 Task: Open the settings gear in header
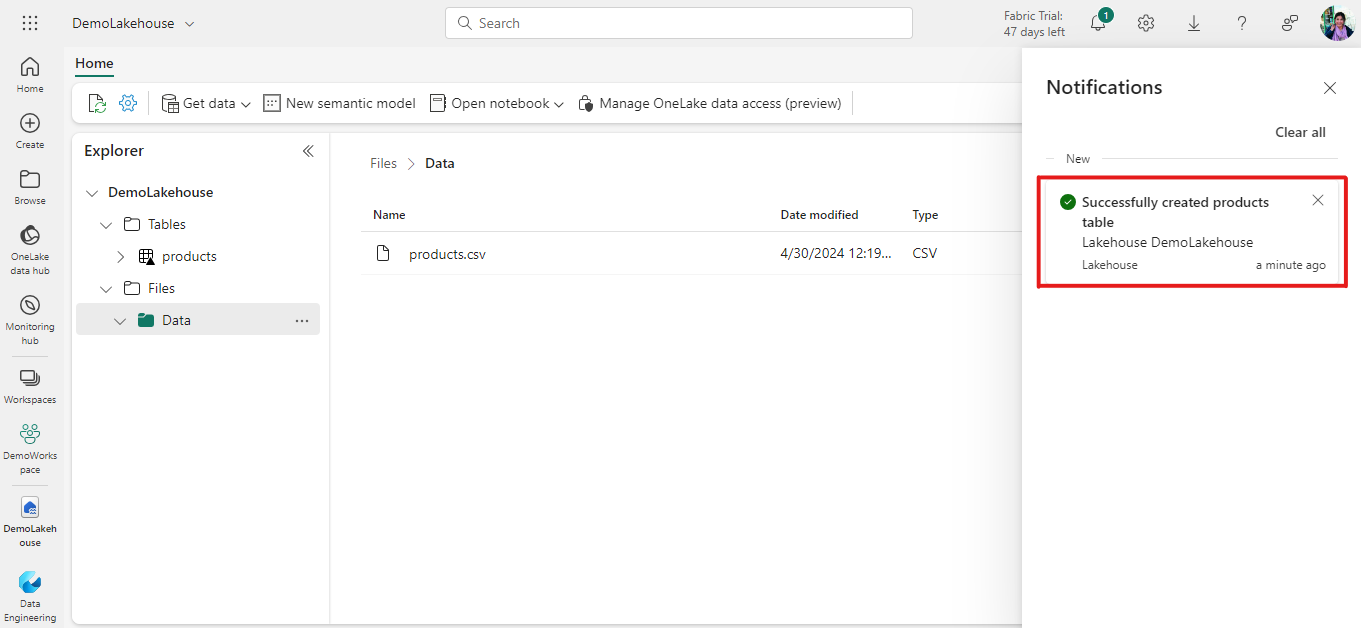click(1146, 23)
